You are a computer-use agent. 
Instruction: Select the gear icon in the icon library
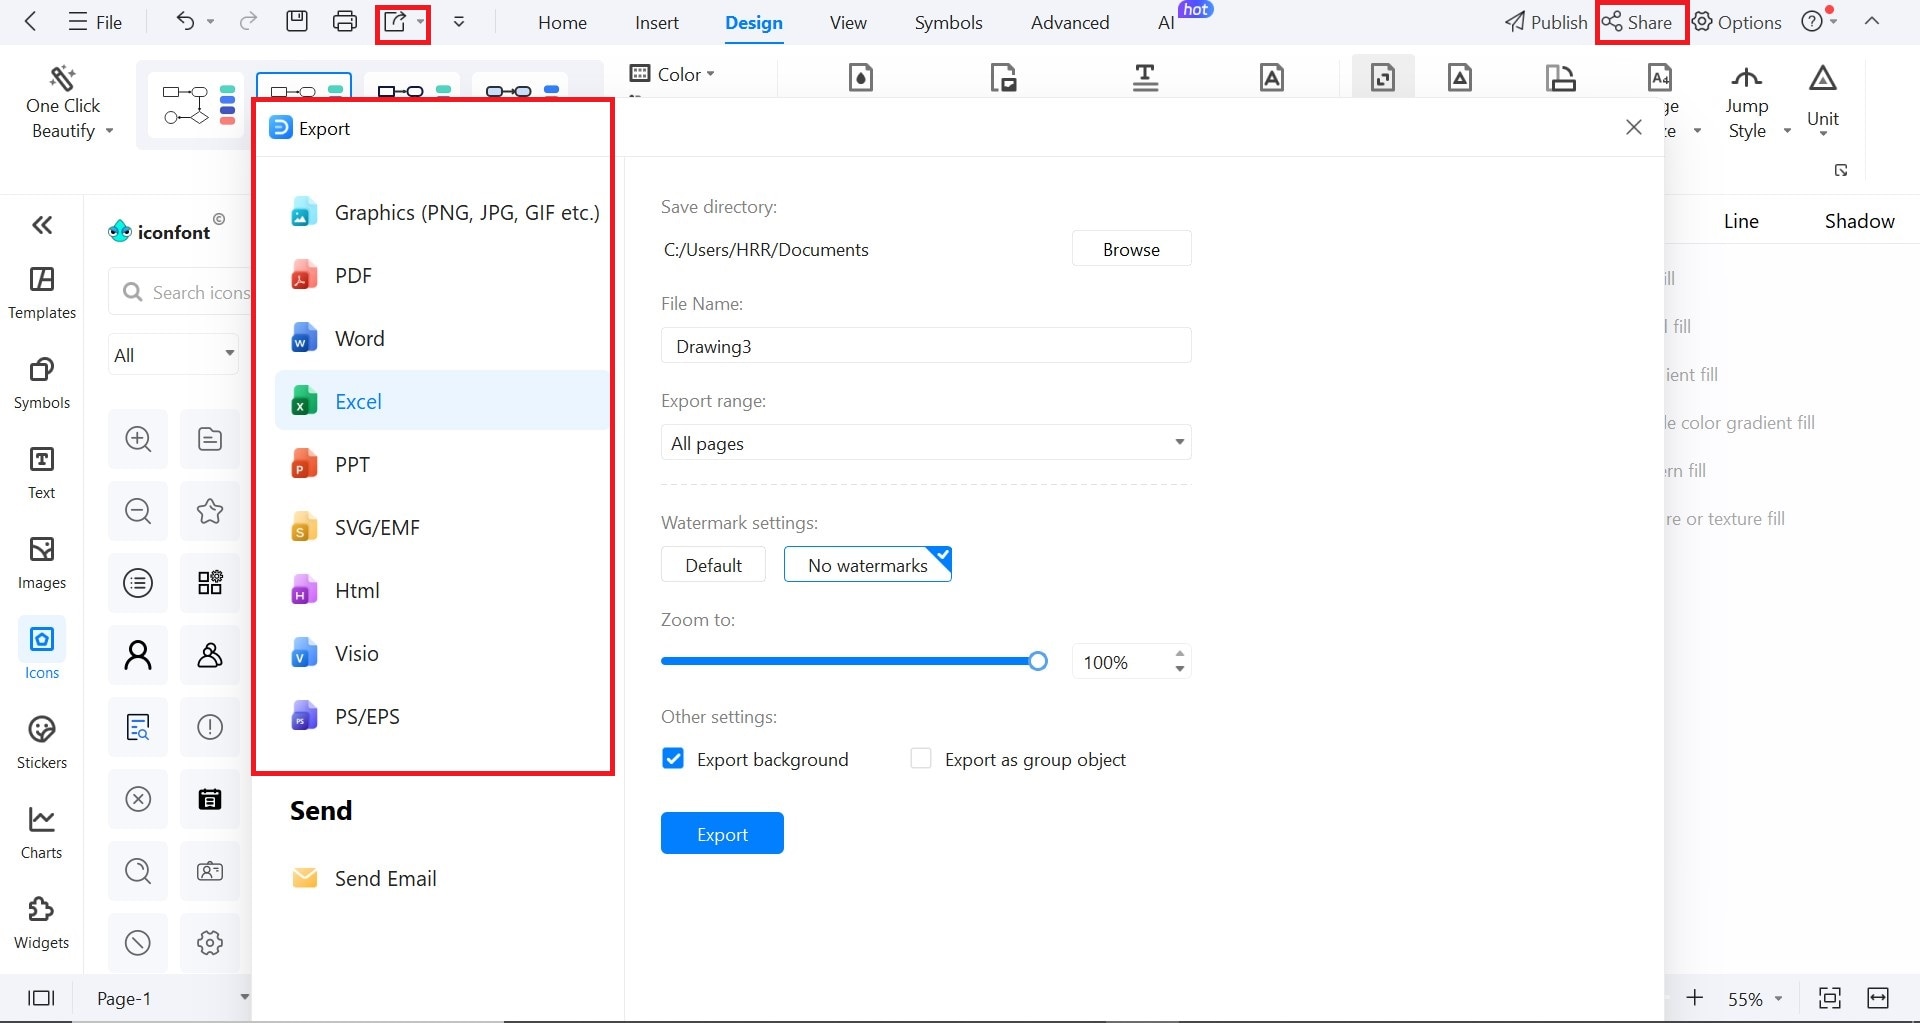point(210,942)
